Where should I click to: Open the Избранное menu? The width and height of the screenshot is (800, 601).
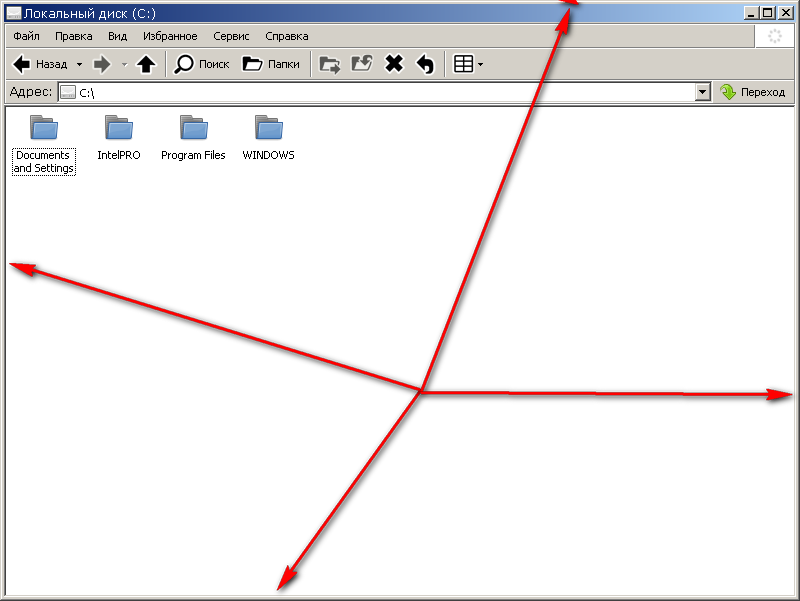170,36
